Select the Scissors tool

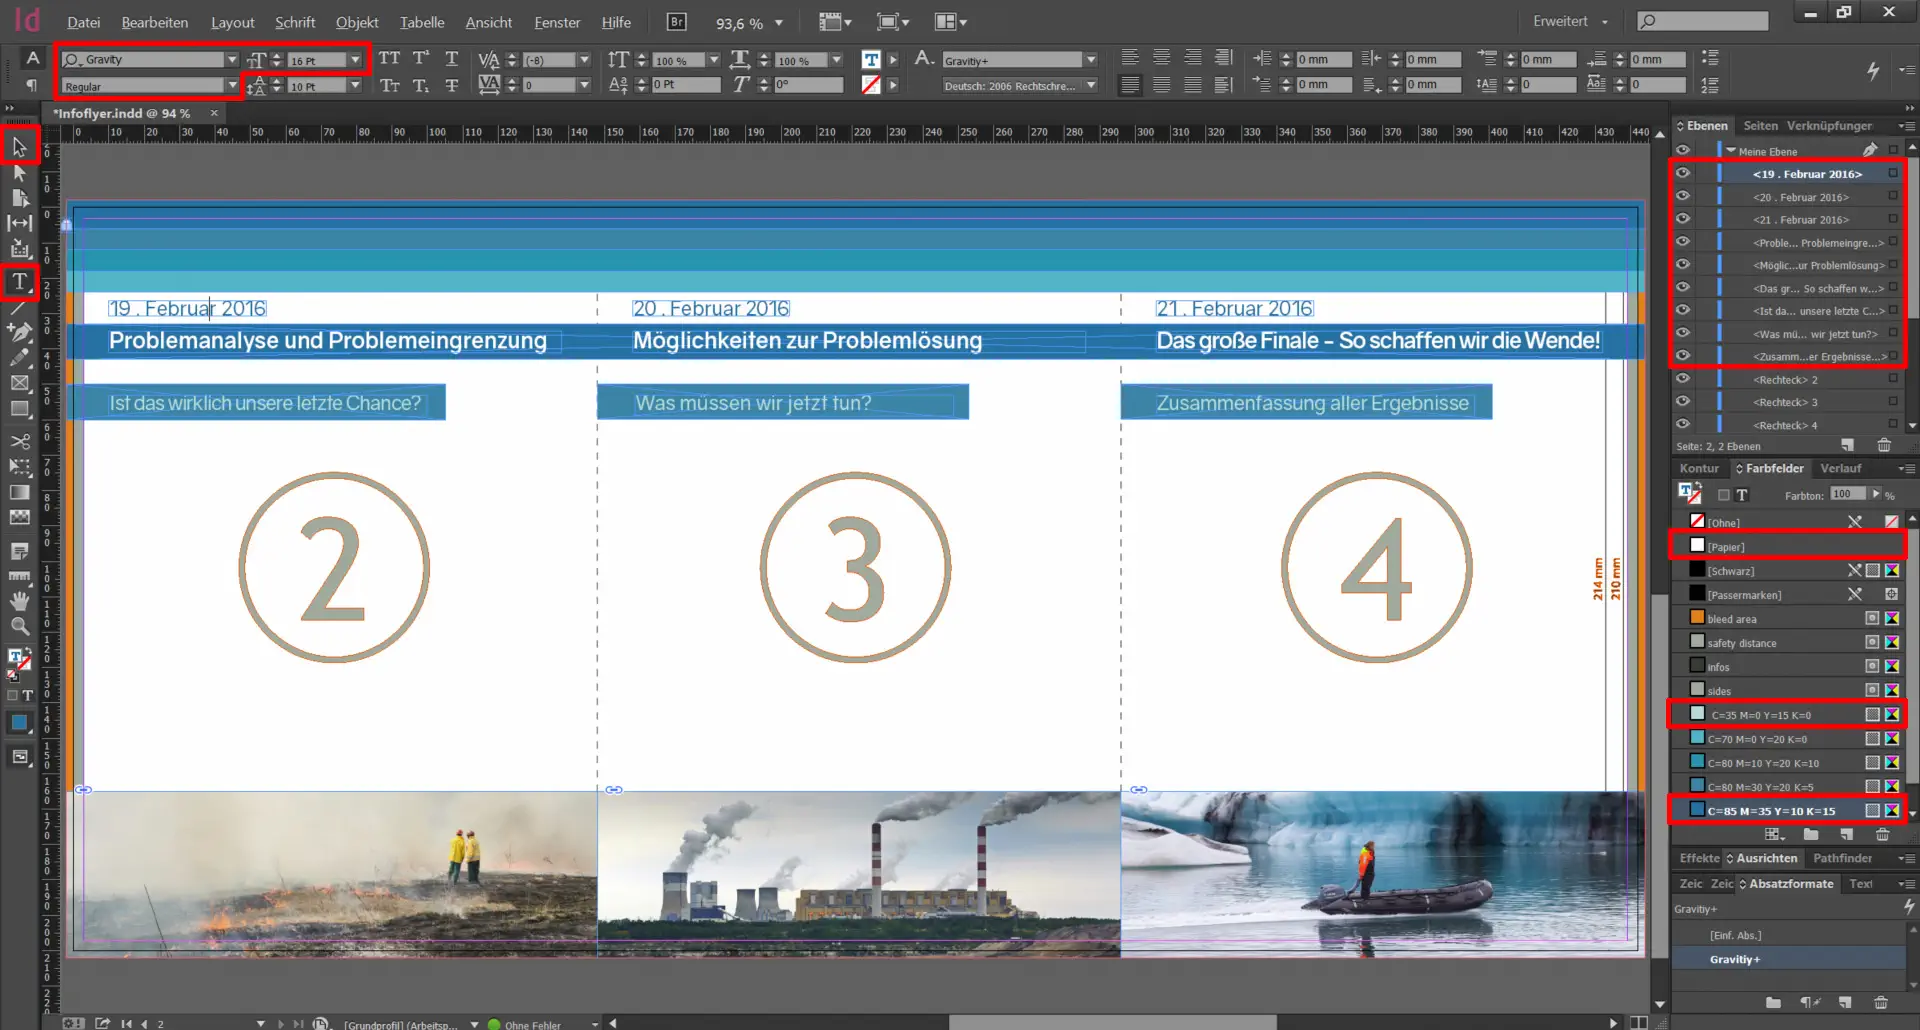pyautogui.click(x=19, y=441)
